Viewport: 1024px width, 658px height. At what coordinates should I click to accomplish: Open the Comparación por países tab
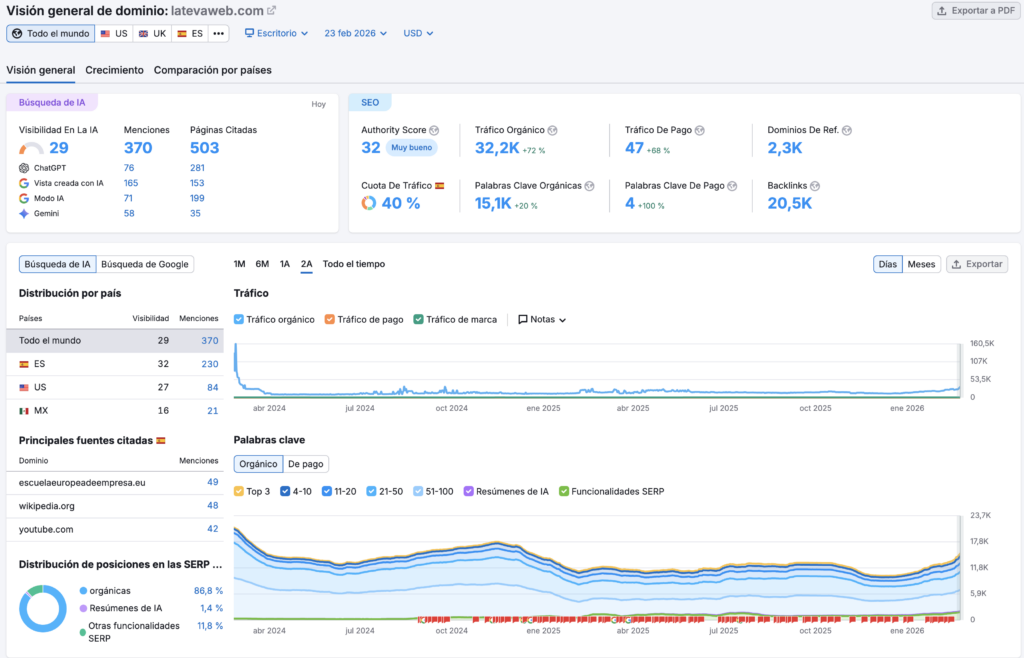tap(212, 70)
